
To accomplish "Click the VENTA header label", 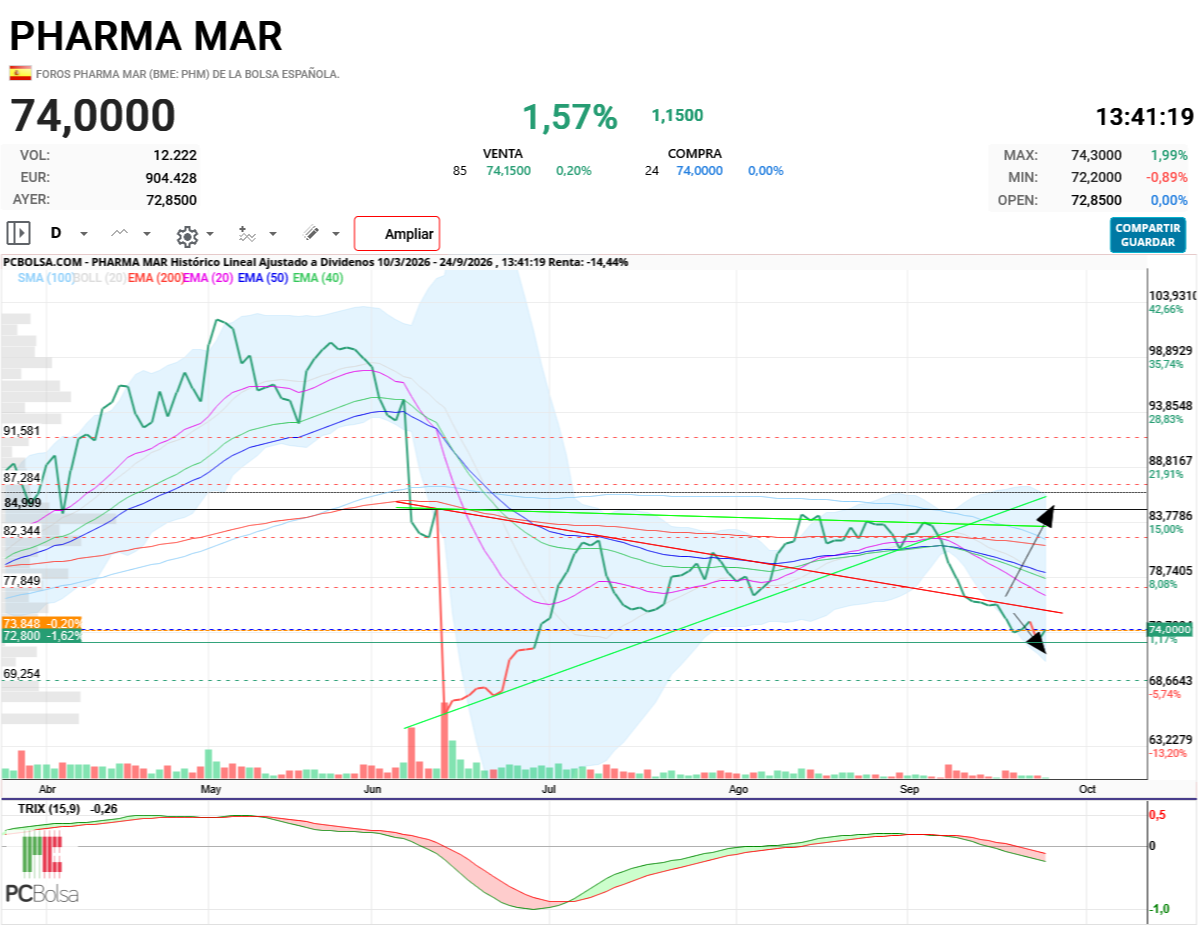I will 503,154.
